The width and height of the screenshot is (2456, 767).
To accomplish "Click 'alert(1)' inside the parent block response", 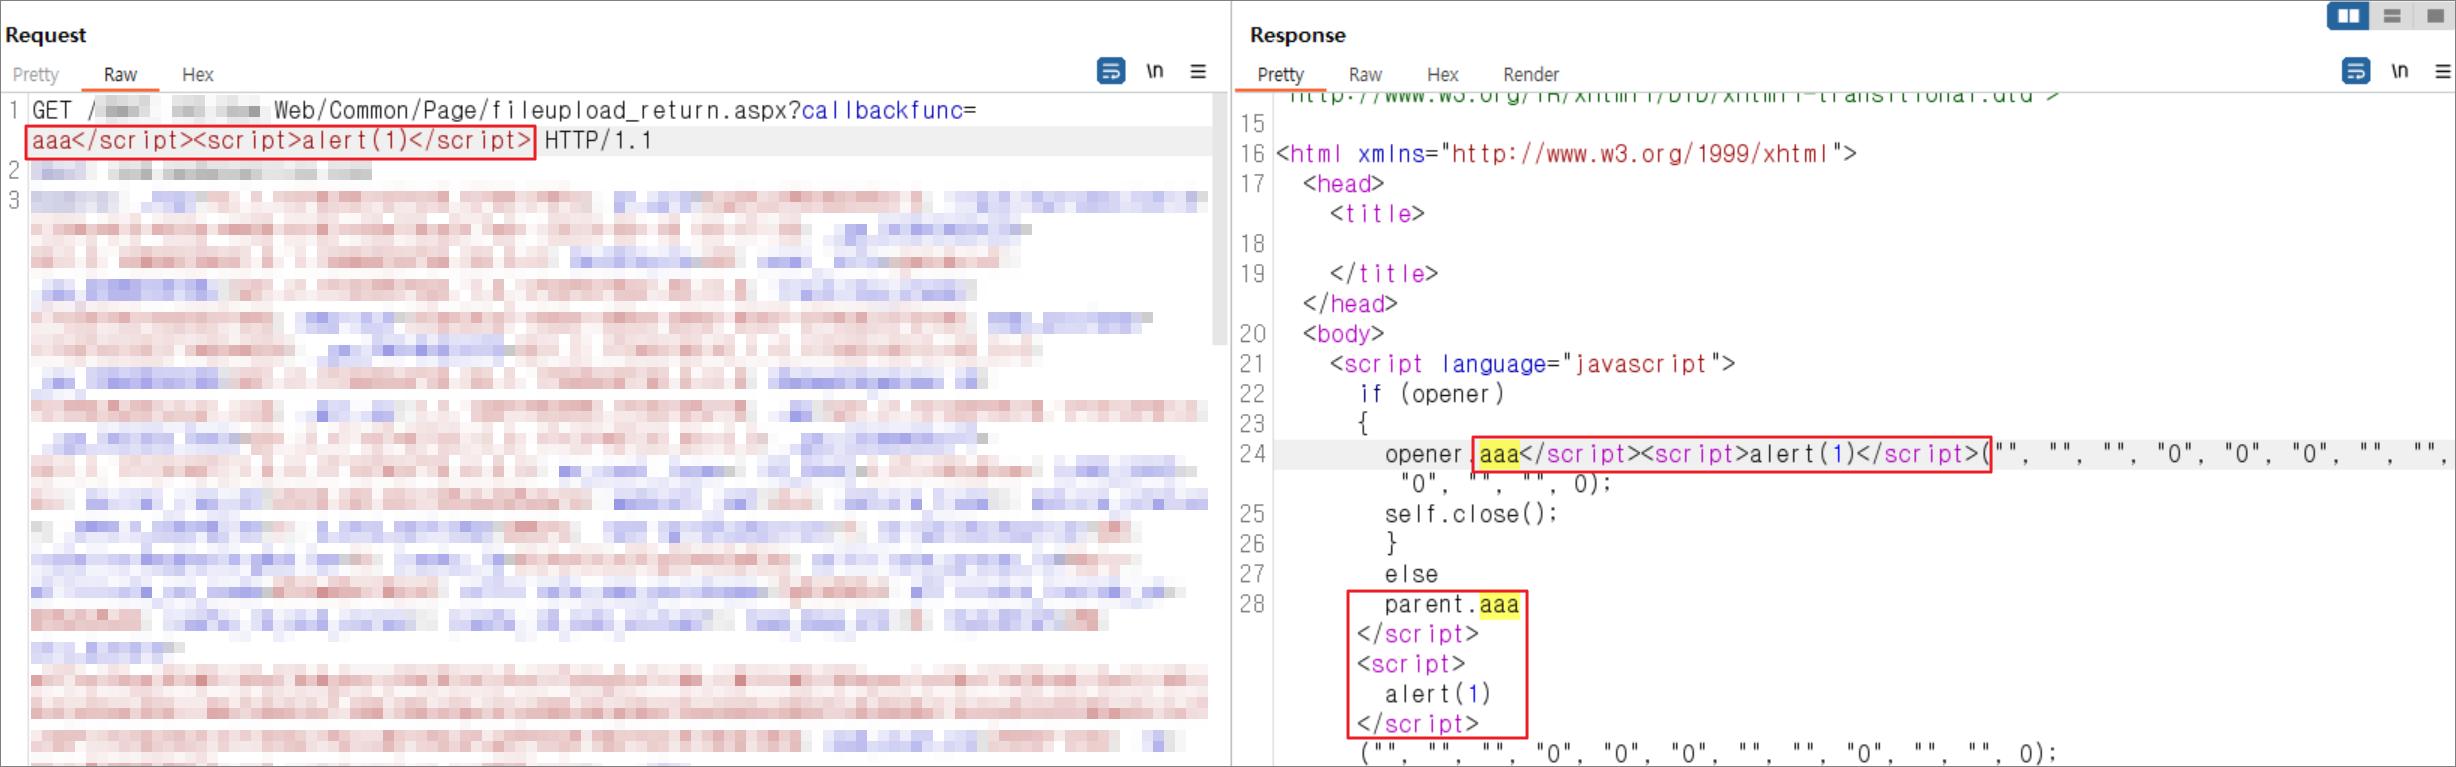I will (1437, 694).
